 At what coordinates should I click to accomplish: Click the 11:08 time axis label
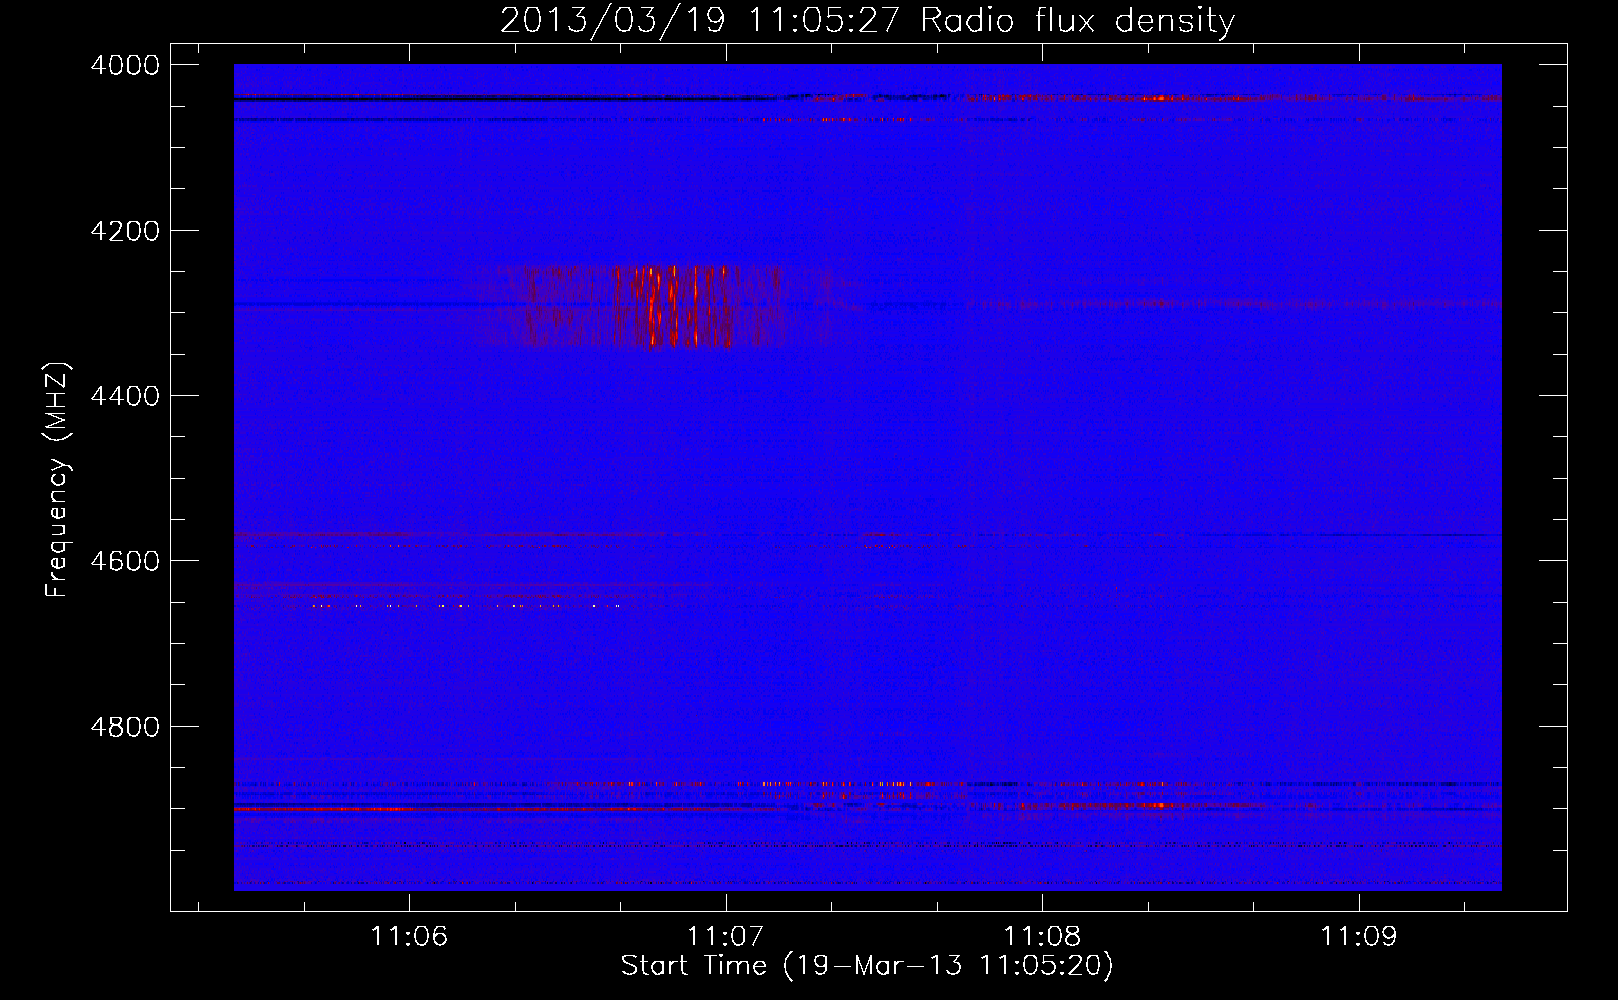point(1042,936)
